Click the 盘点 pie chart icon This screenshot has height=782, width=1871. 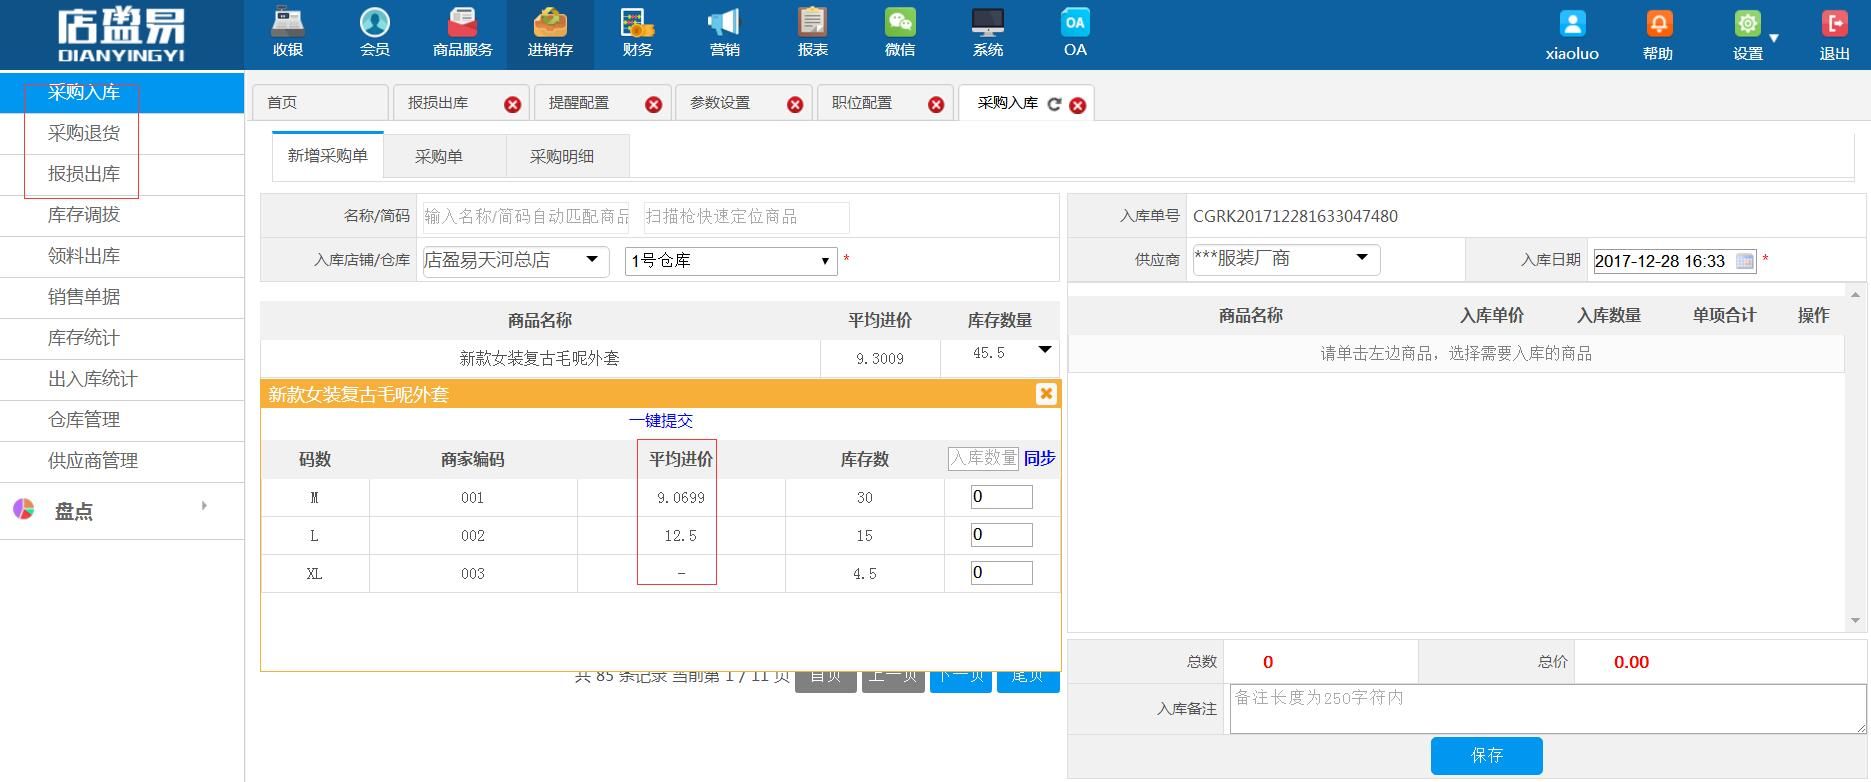coord(24,510)
